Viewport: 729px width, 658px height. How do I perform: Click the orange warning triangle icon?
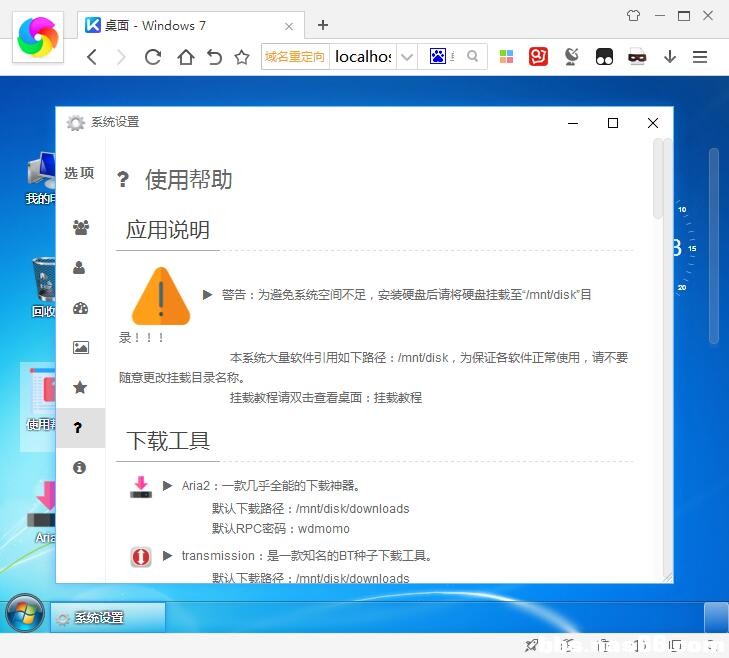(x=161, y=296)
